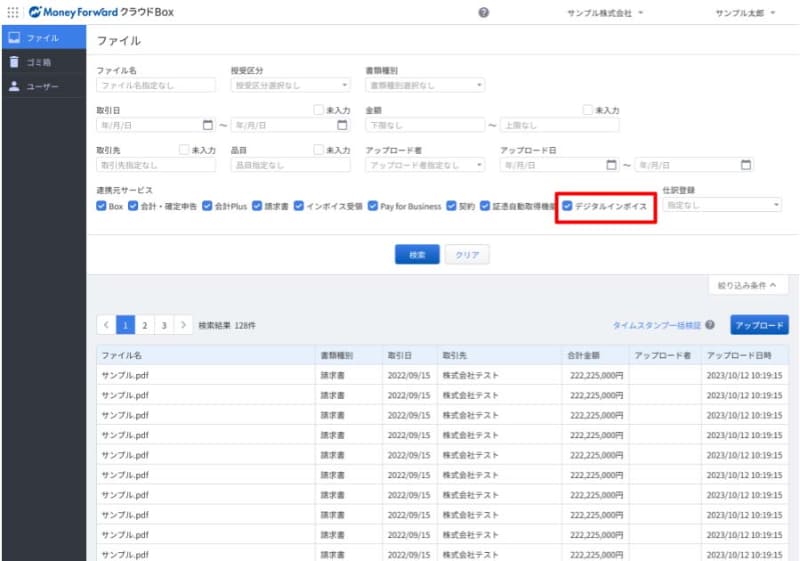Image resolution: width=800 pixels, height=561 pixels.
Task: Expand the サンプル株式会社 company dropdown
Action: pyautogui.click(x=605, y=13)
